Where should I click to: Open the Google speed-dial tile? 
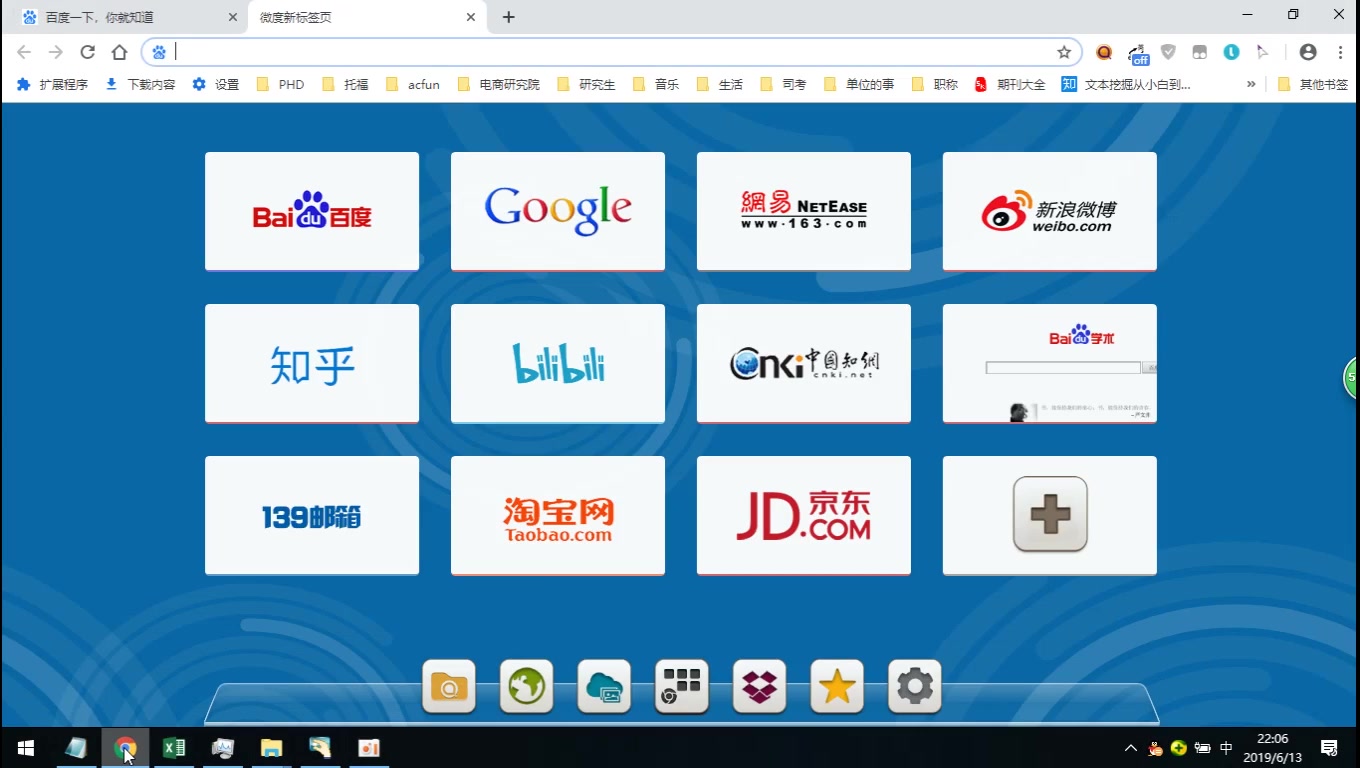558,211
